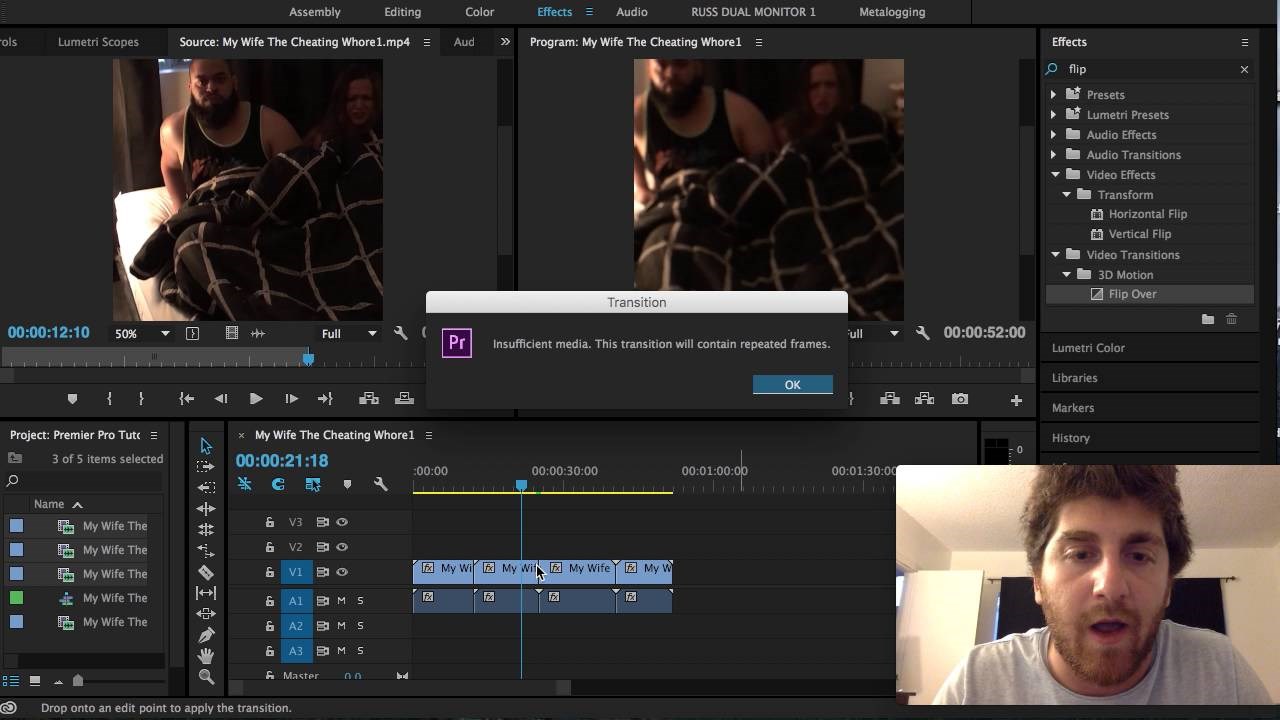Switch to the Color workspace
This screenshot has height=720, width=1280.
tap(479, 12)
